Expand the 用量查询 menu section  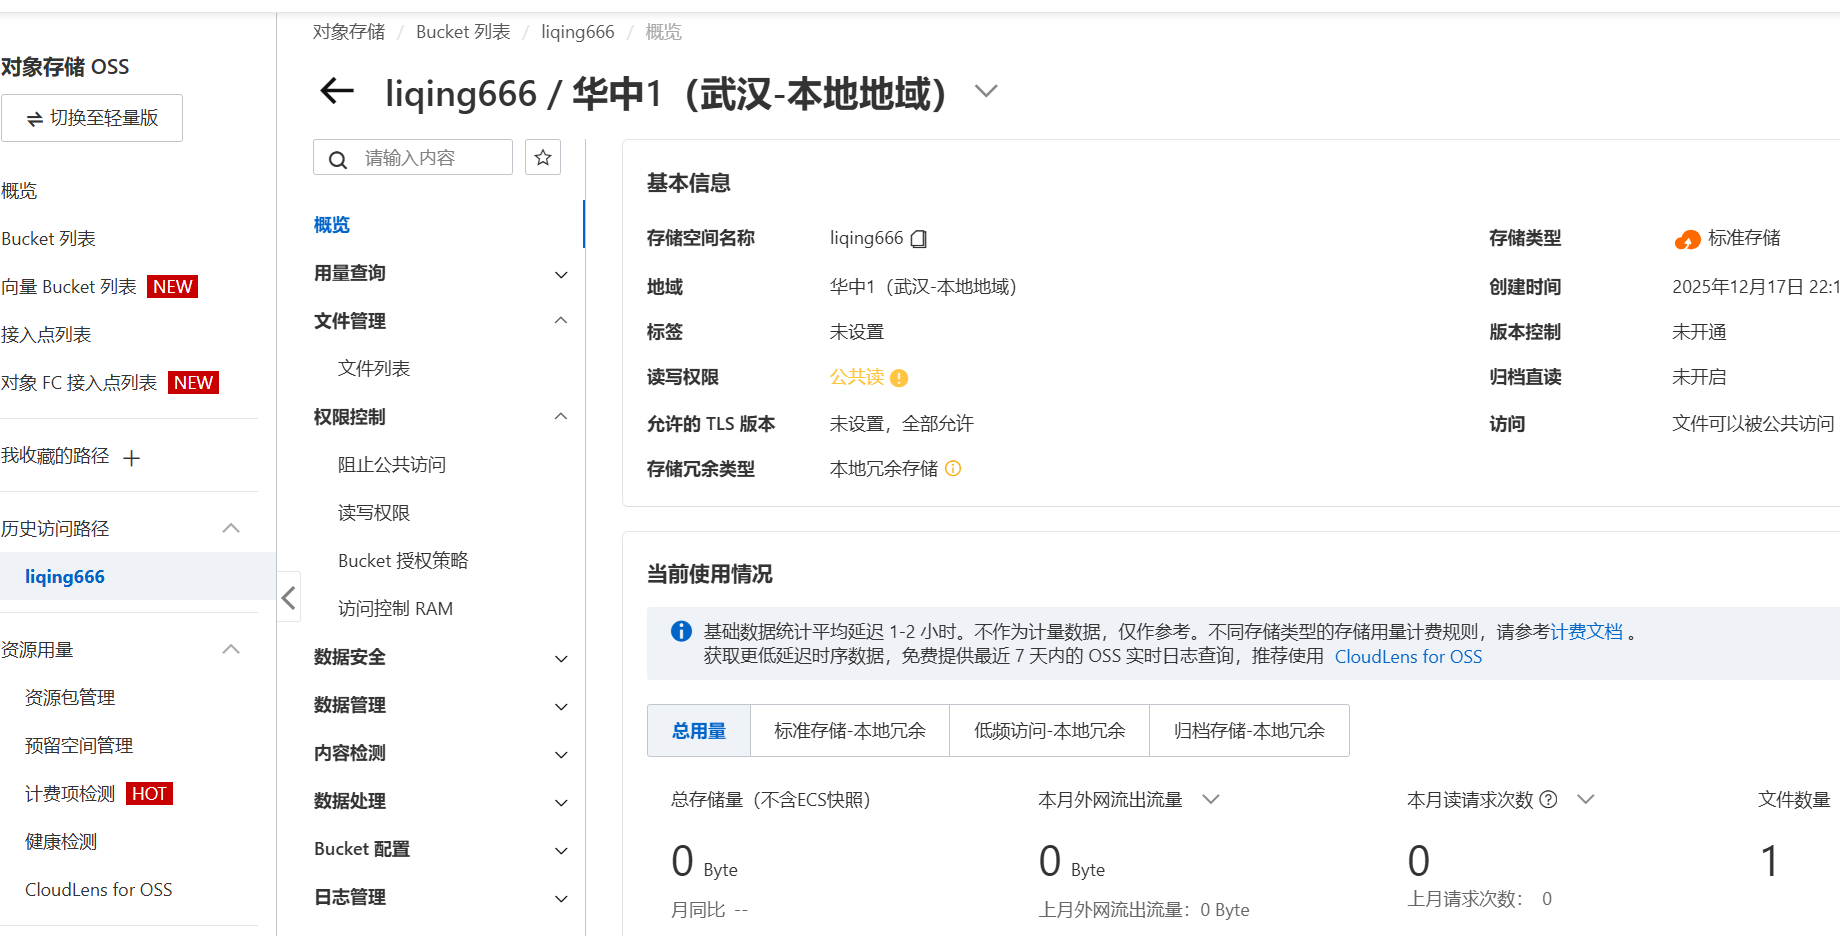point(561,274)
